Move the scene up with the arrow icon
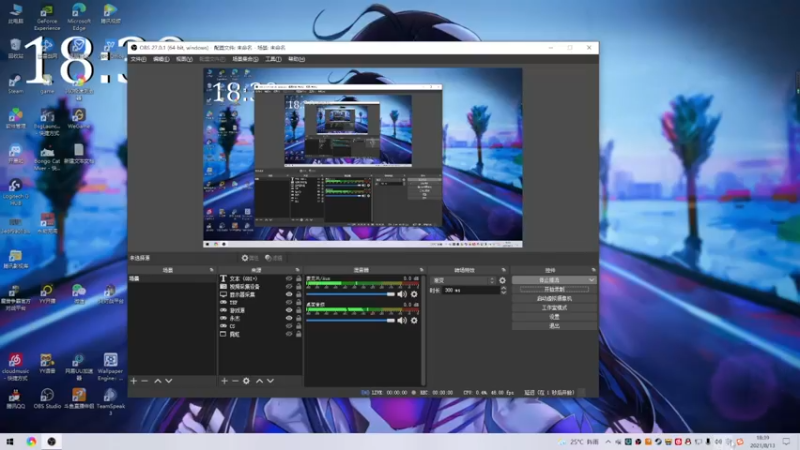Image resolution: width=800 pixels, height=450 pixels. [x=158, y=381]
